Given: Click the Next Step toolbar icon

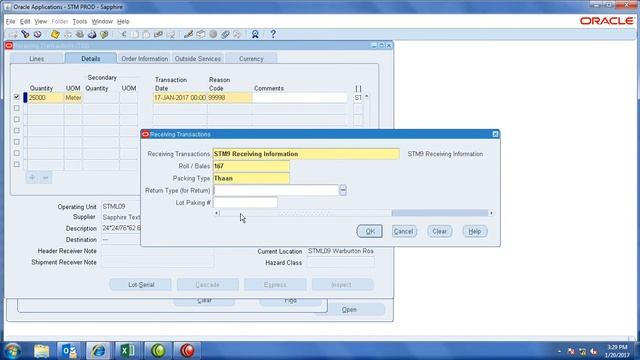Looking at the screenshot, I should (x=68, y=34).
